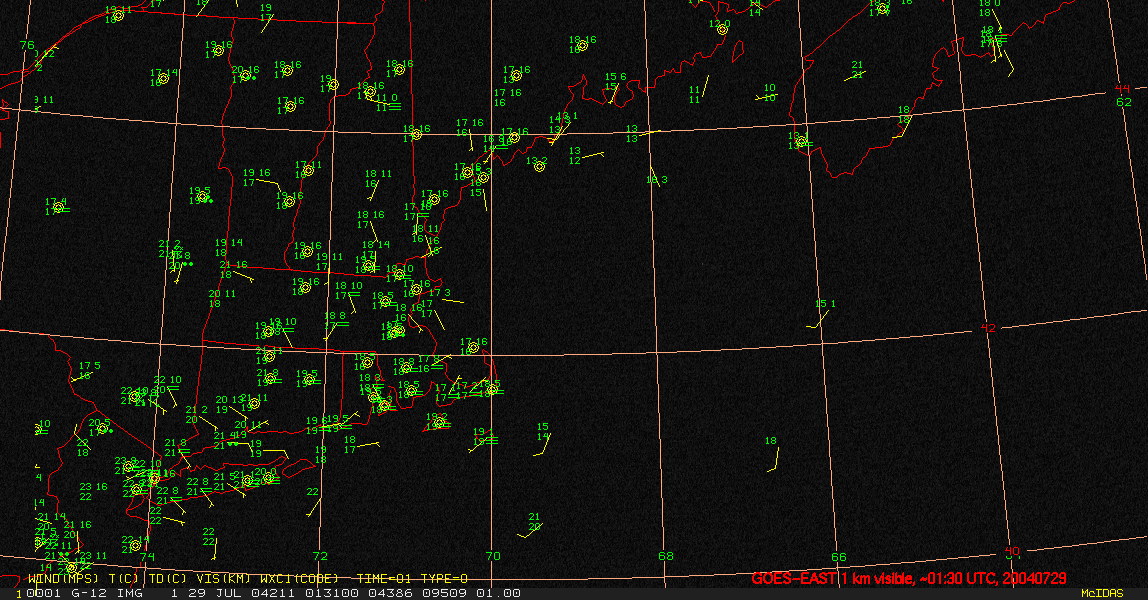Click the TIME=01 legend text

pos(384,579)
